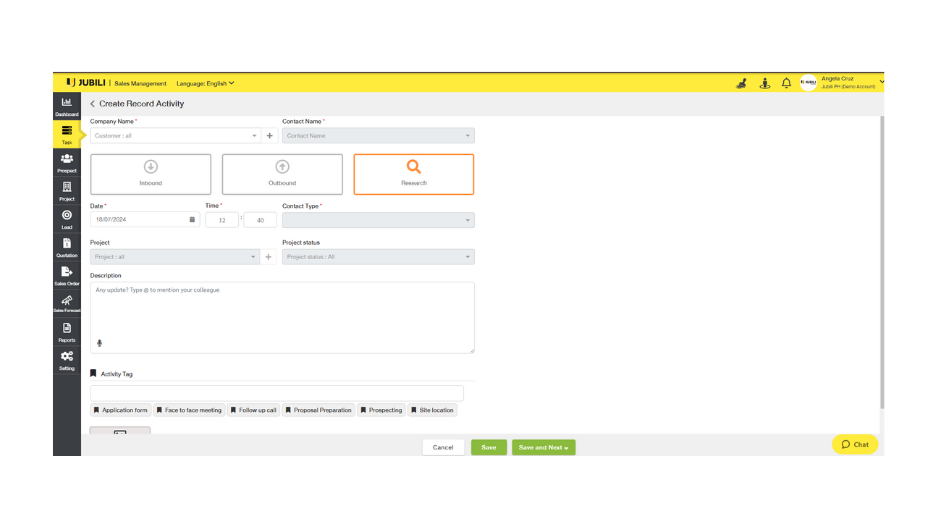Open the Dashboard sidebar icon
Screen dimensions: 938x528
(67, 105)
